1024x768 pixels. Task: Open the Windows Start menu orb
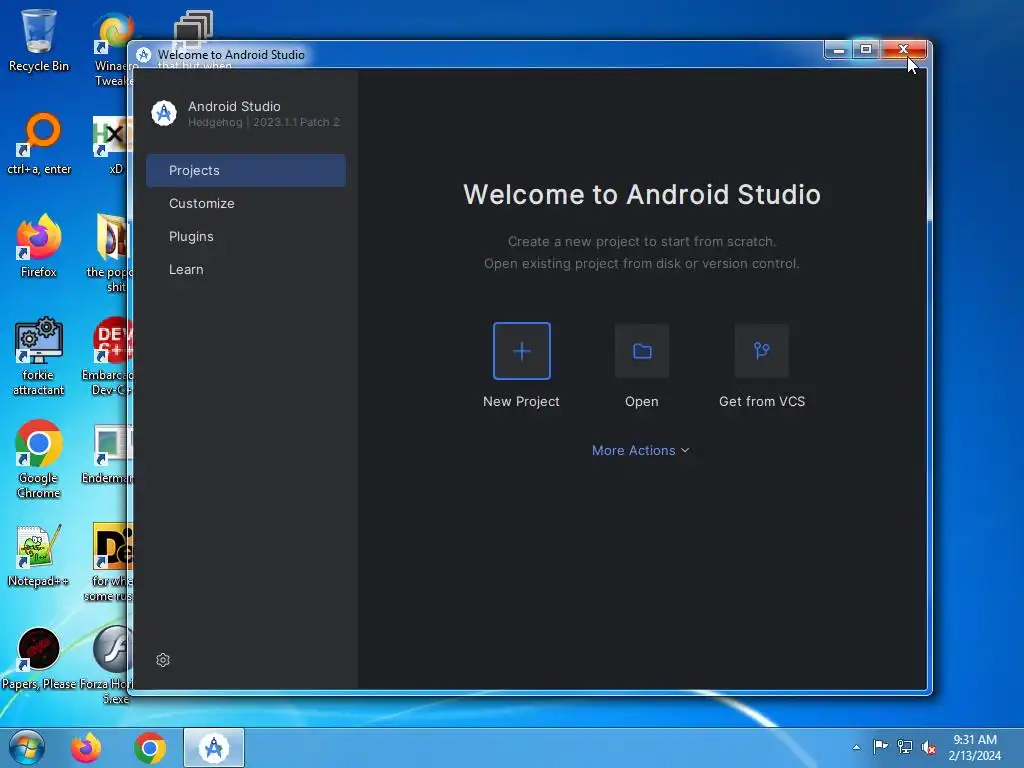(x=27, y=748)
